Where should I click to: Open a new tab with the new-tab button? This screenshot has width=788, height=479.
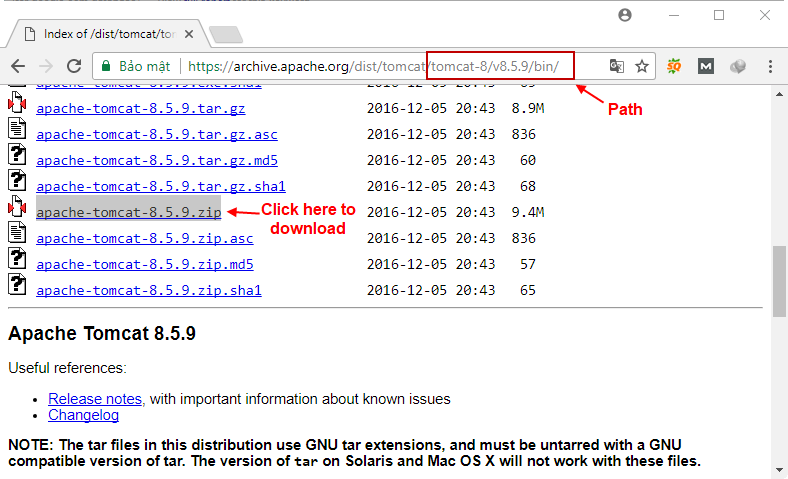coord(226,34)
